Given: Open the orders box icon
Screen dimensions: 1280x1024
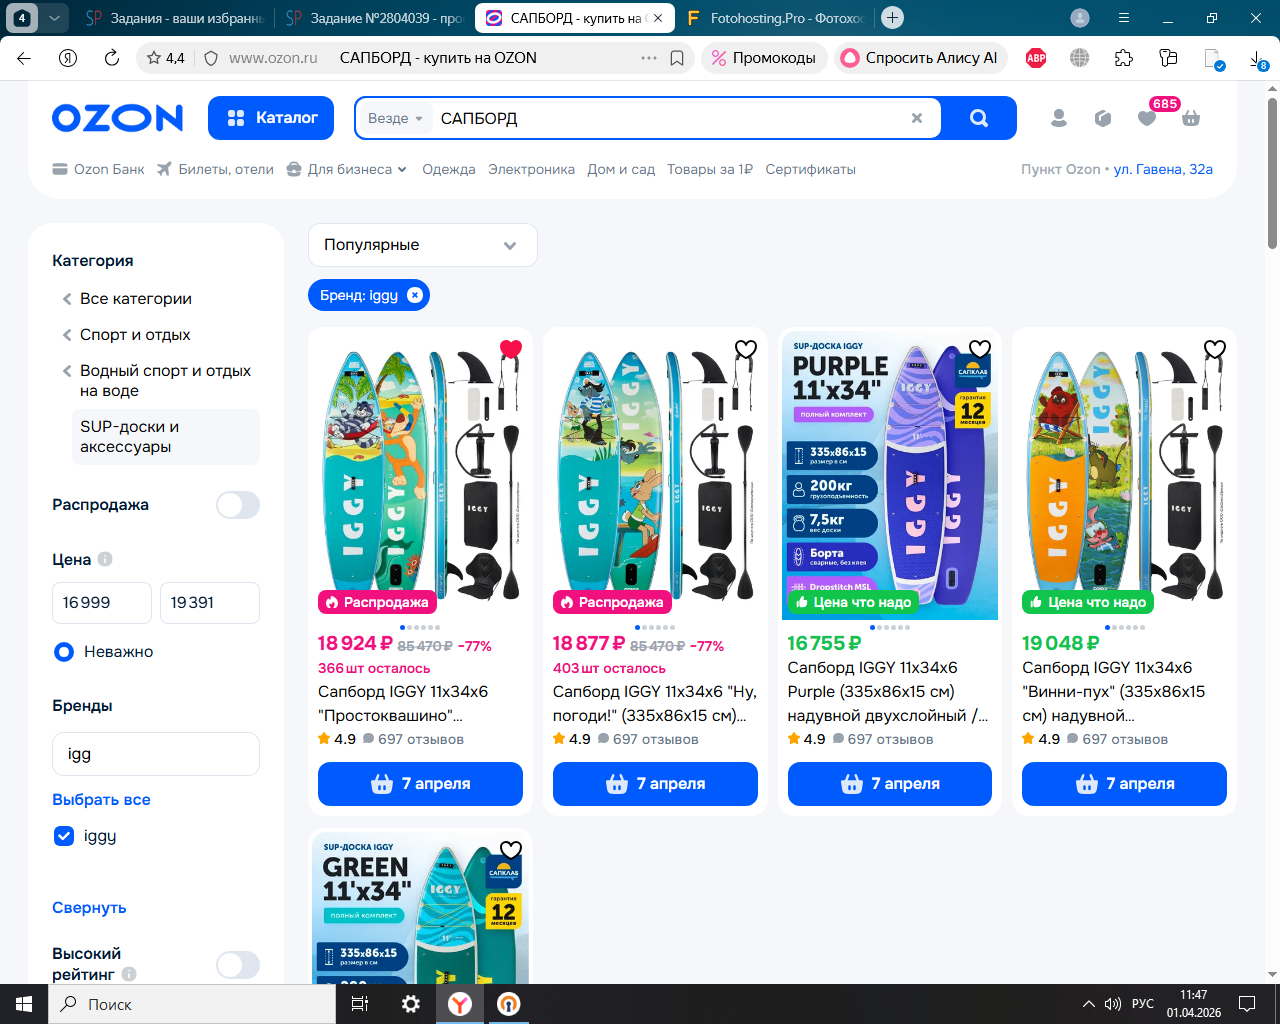Looking at the screenshot, I should point(1103,118).
